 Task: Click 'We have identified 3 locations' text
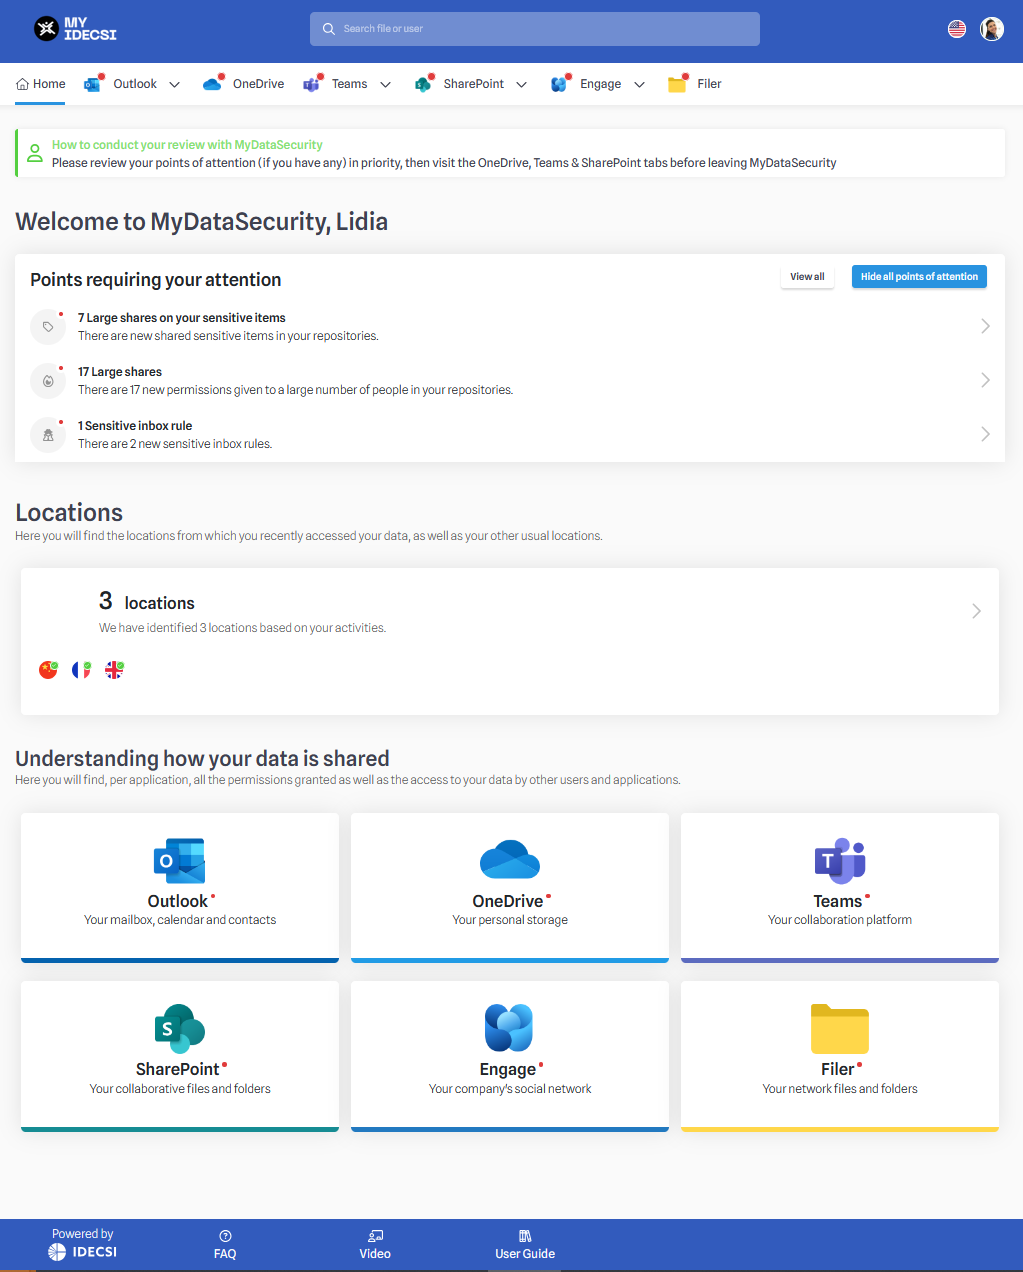(242, 628)
